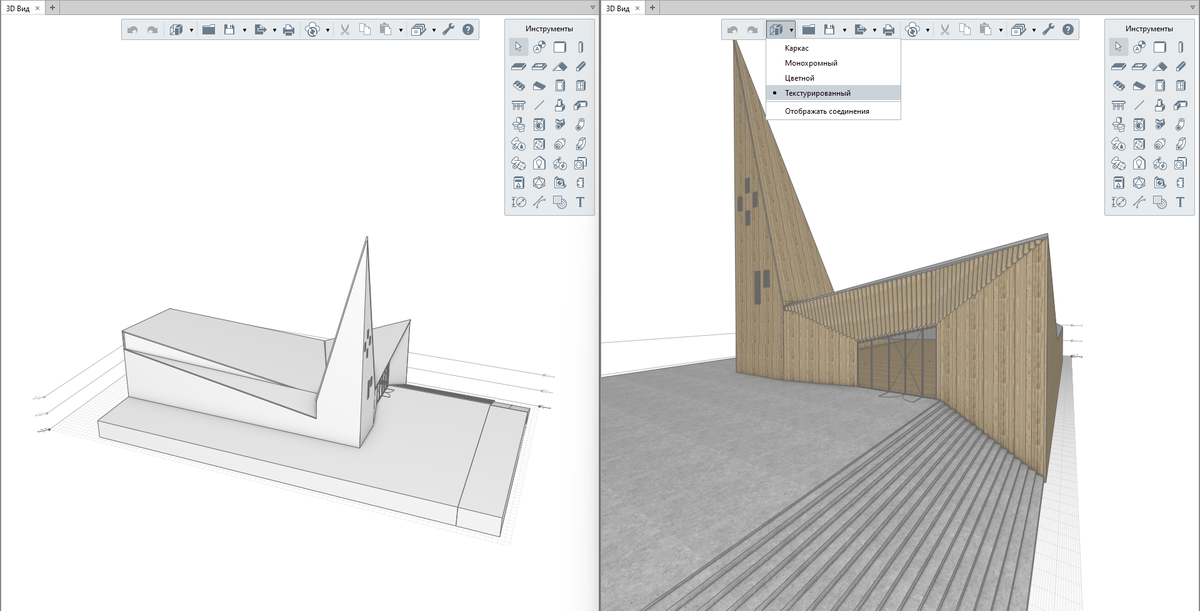1200x611 pixels.
Task: Open the pane menu arrow at far top right
Action: click(x=1193, y=7)
